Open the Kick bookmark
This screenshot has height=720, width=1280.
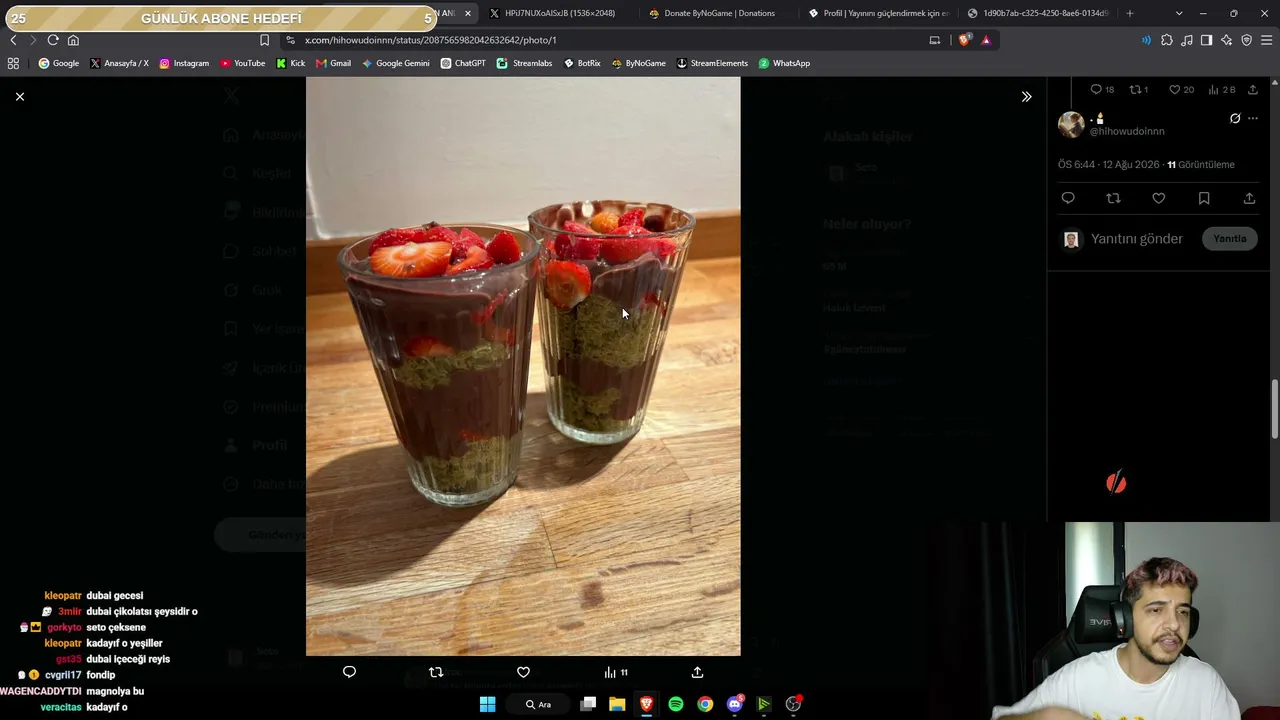[x=291, y=63]
